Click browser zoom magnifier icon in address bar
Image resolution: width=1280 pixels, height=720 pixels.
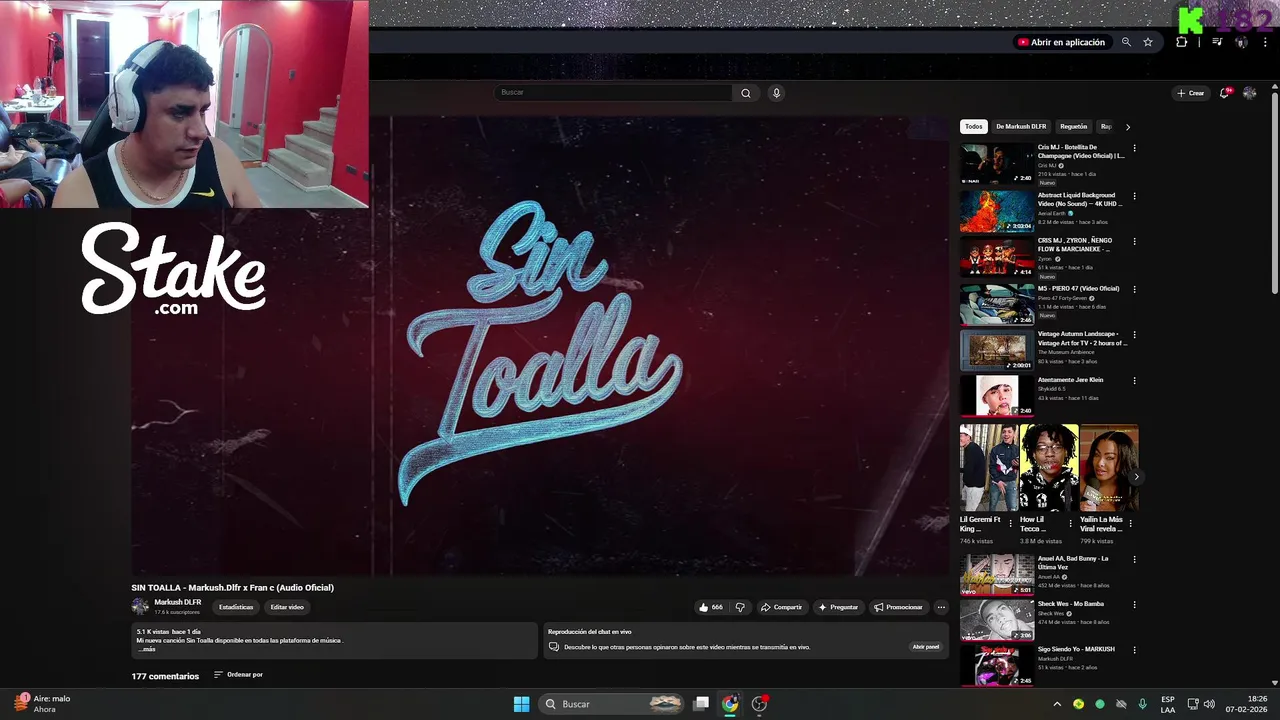(x=1126, y=42)
